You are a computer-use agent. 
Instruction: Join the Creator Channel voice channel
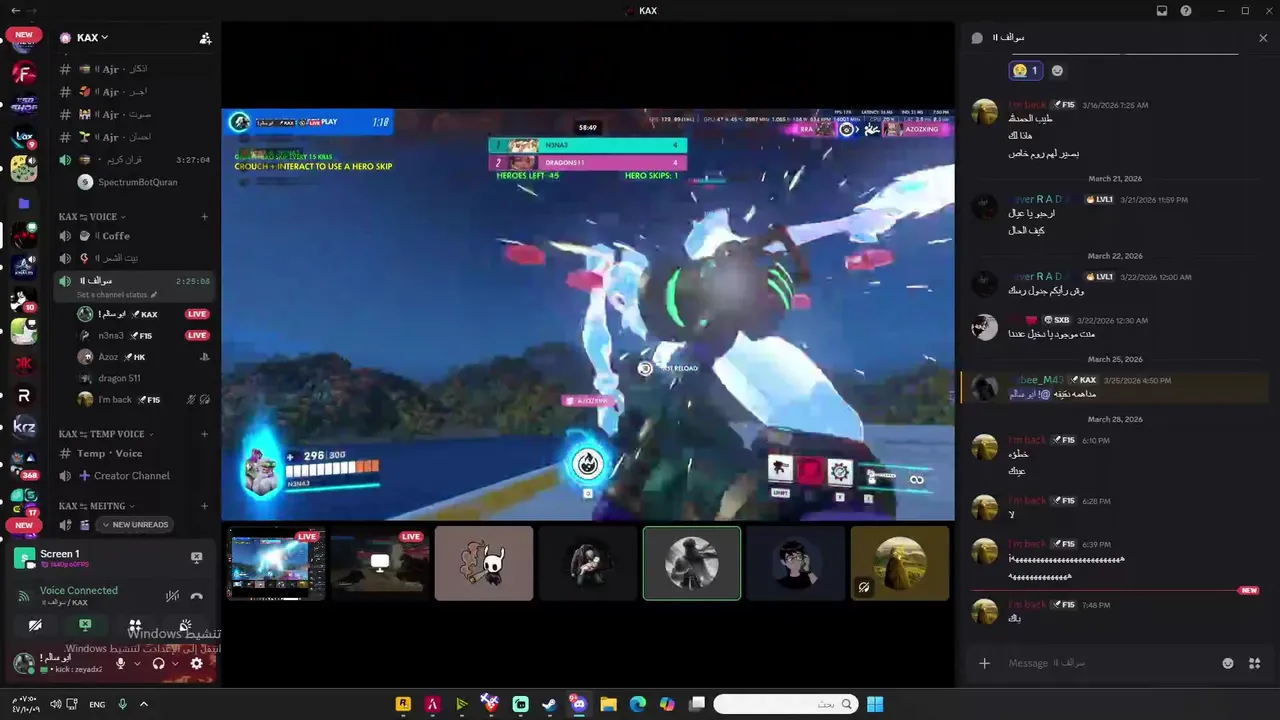click(x=135, y=476)
